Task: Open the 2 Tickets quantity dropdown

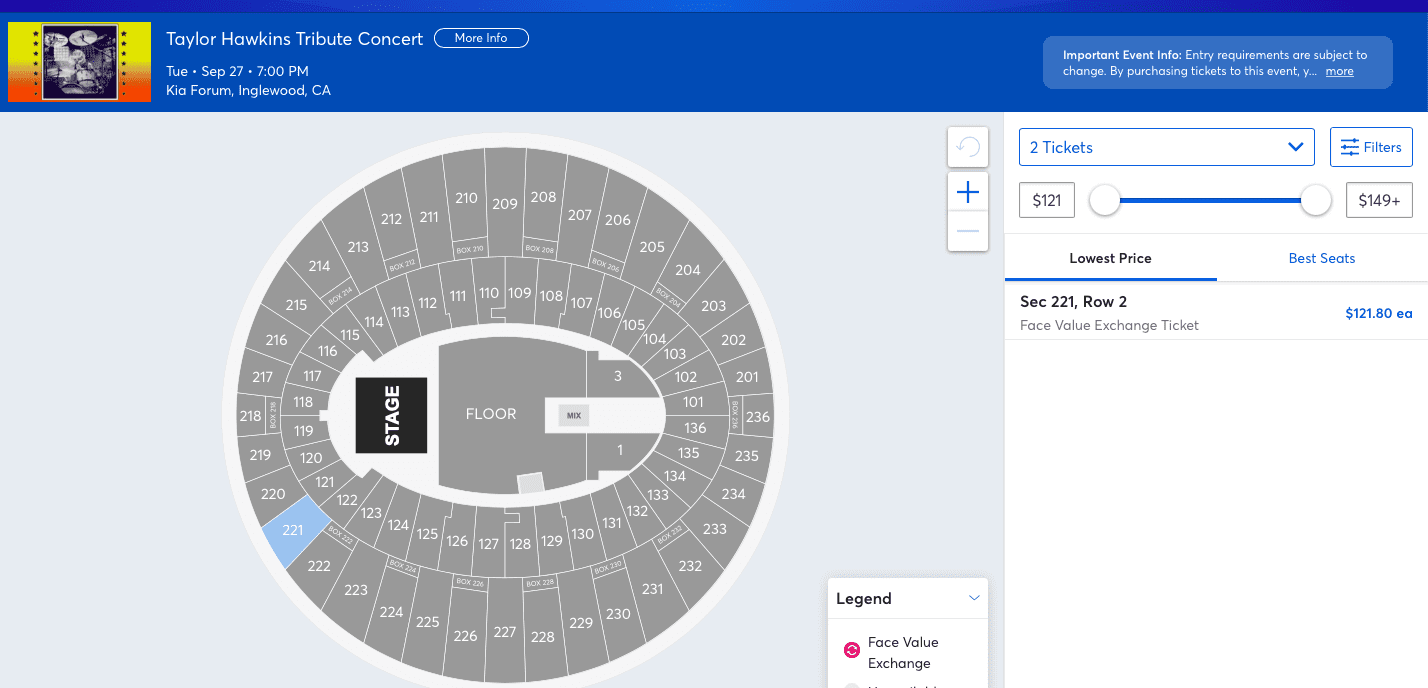Action: (1166, 147)
